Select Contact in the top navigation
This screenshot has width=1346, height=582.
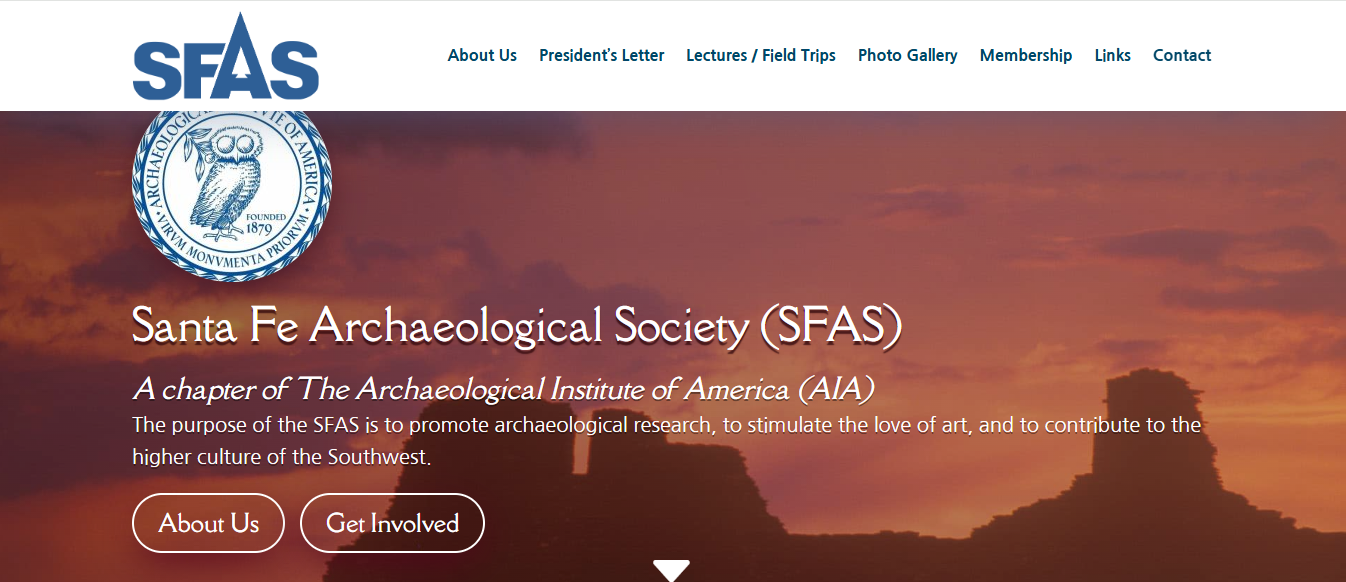[x=1181, y=55]
